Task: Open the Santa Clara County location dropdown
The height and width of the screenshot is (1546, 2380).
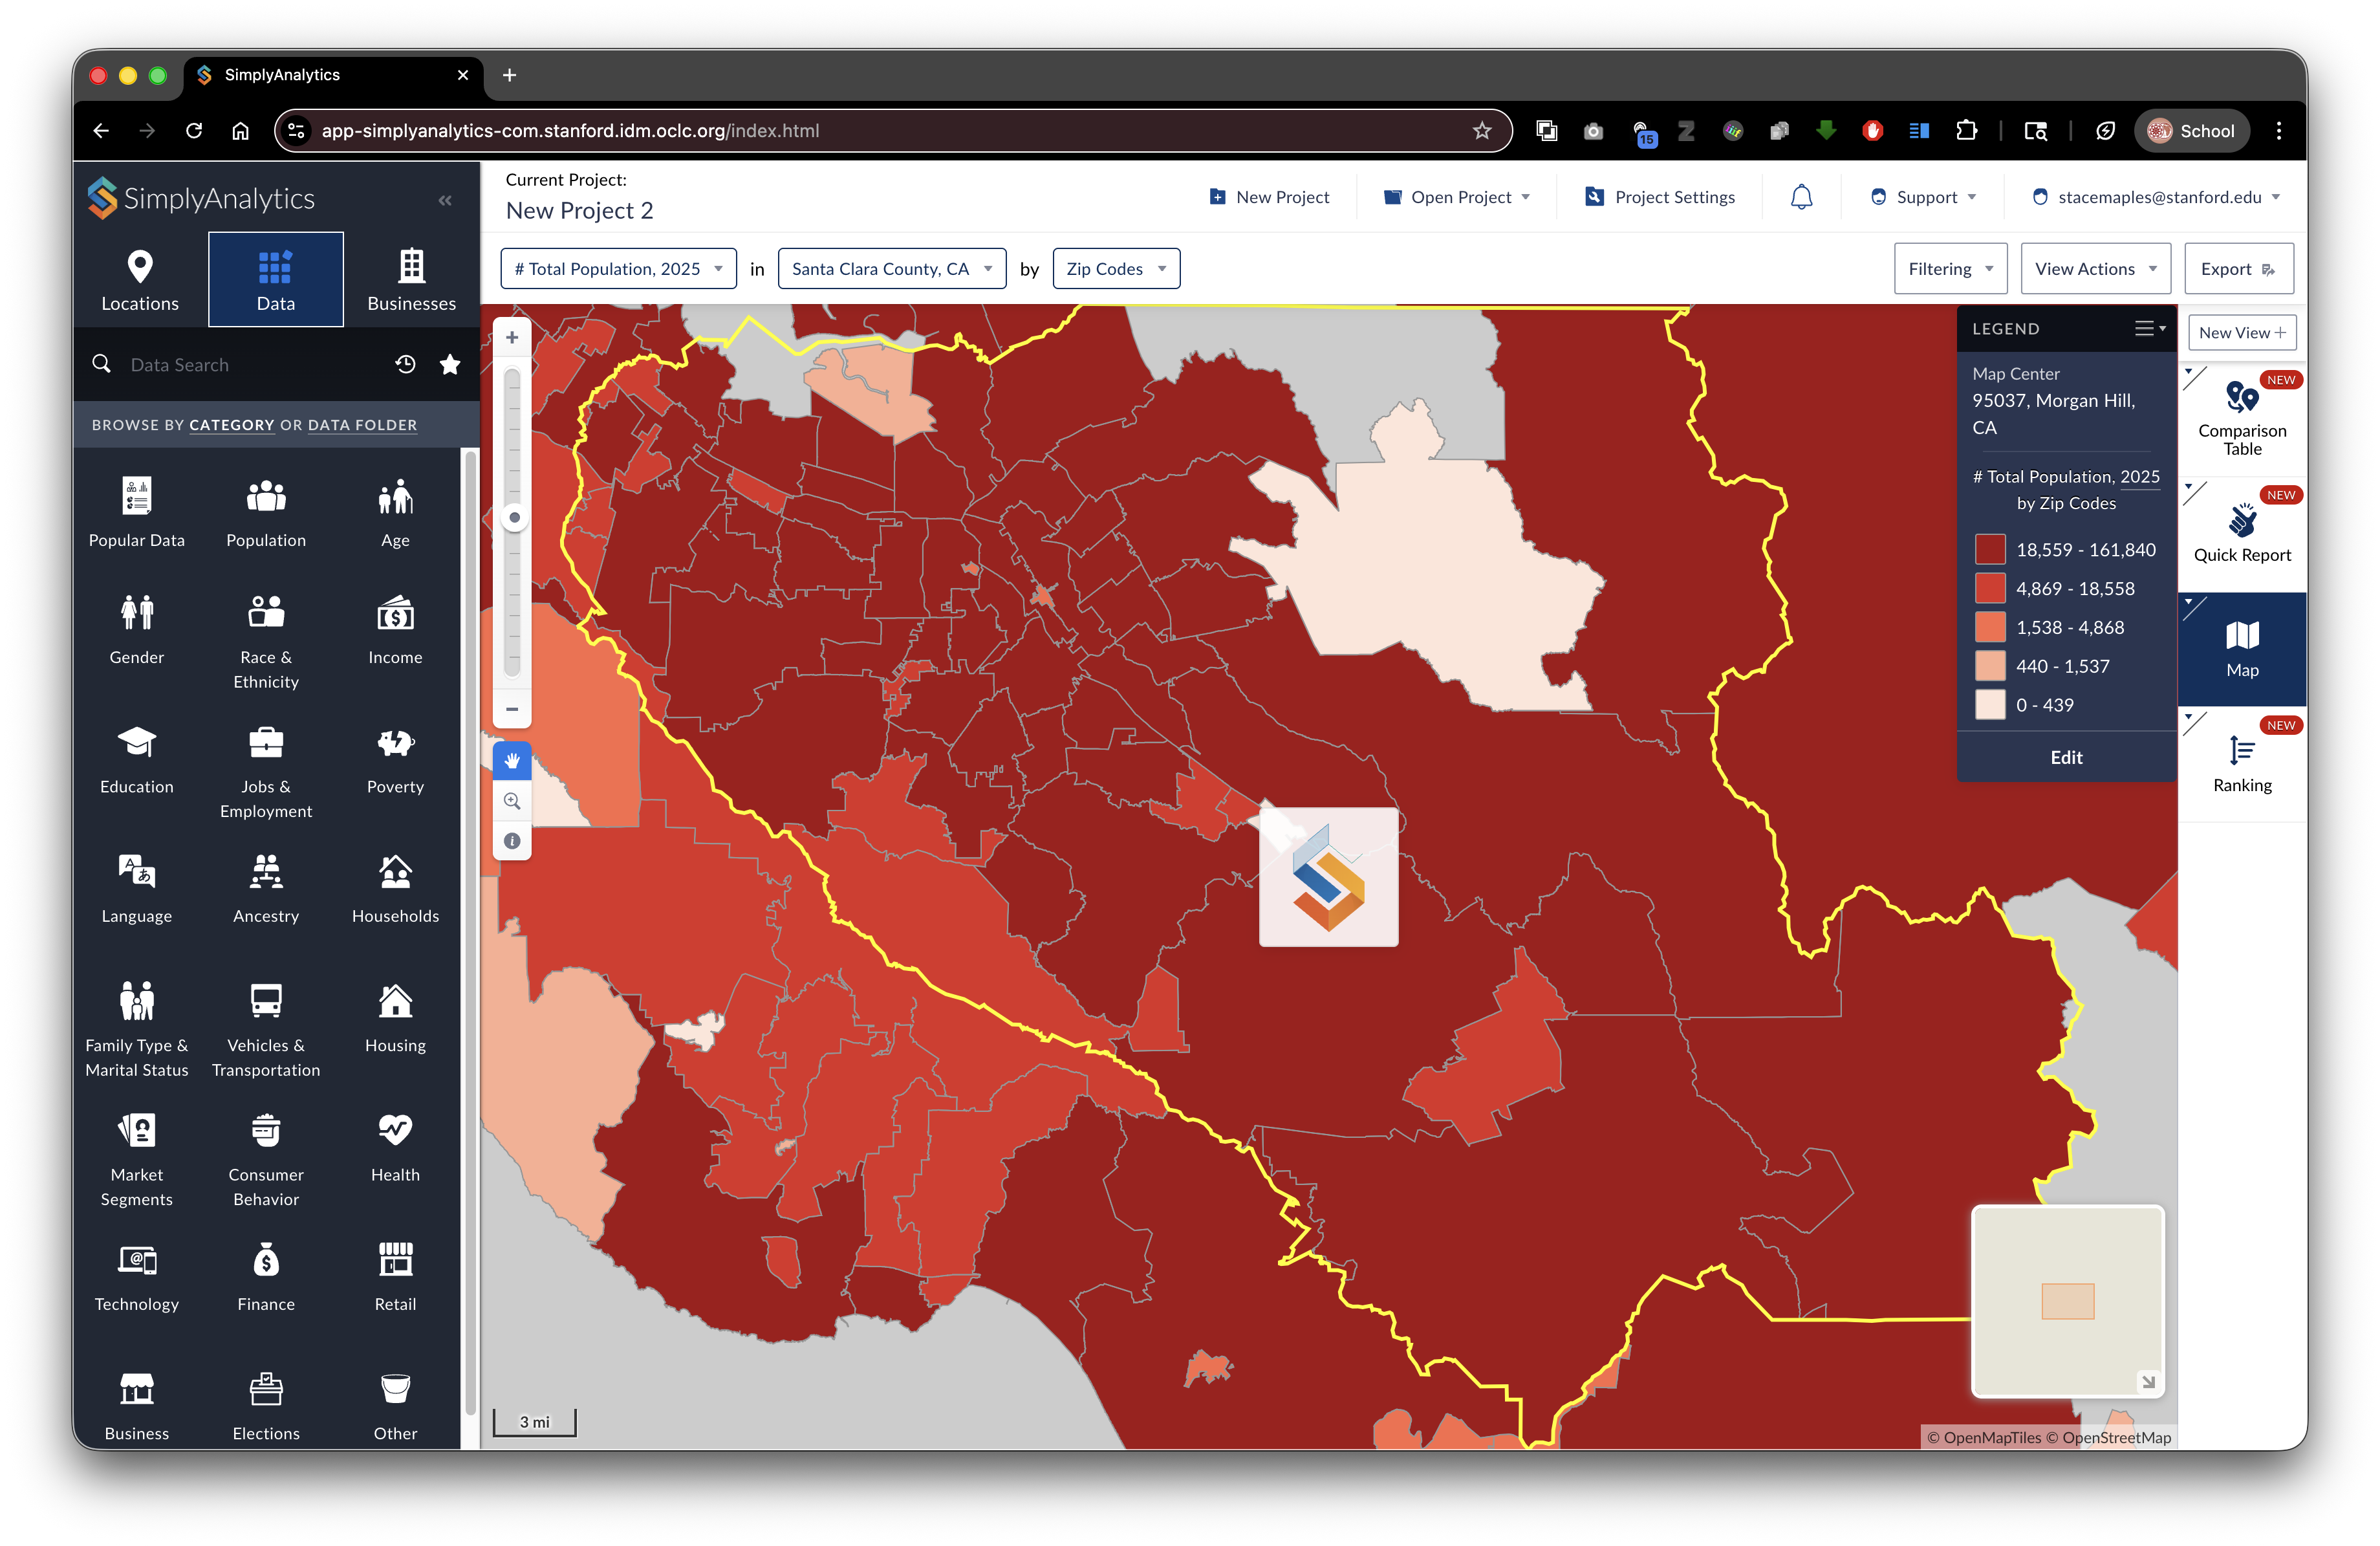Action: 891,269
